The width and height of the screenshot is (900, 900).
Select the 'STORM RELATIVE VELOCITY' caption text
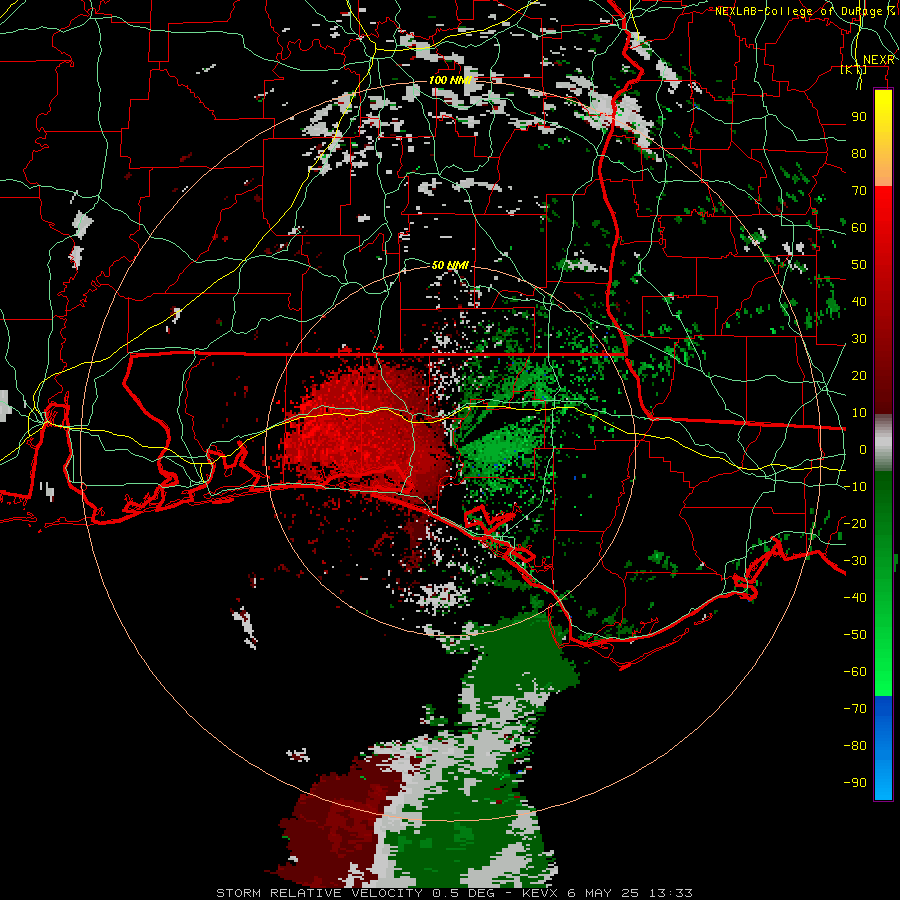coord(319,893)
